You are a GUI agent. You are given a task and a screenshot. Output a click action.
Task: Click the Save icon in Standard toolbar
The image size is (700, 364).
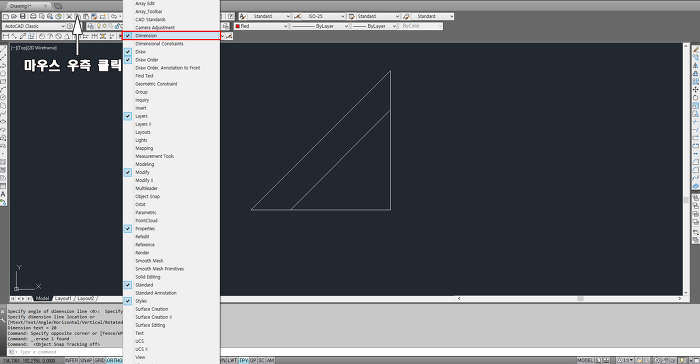[x=22, y=16]
